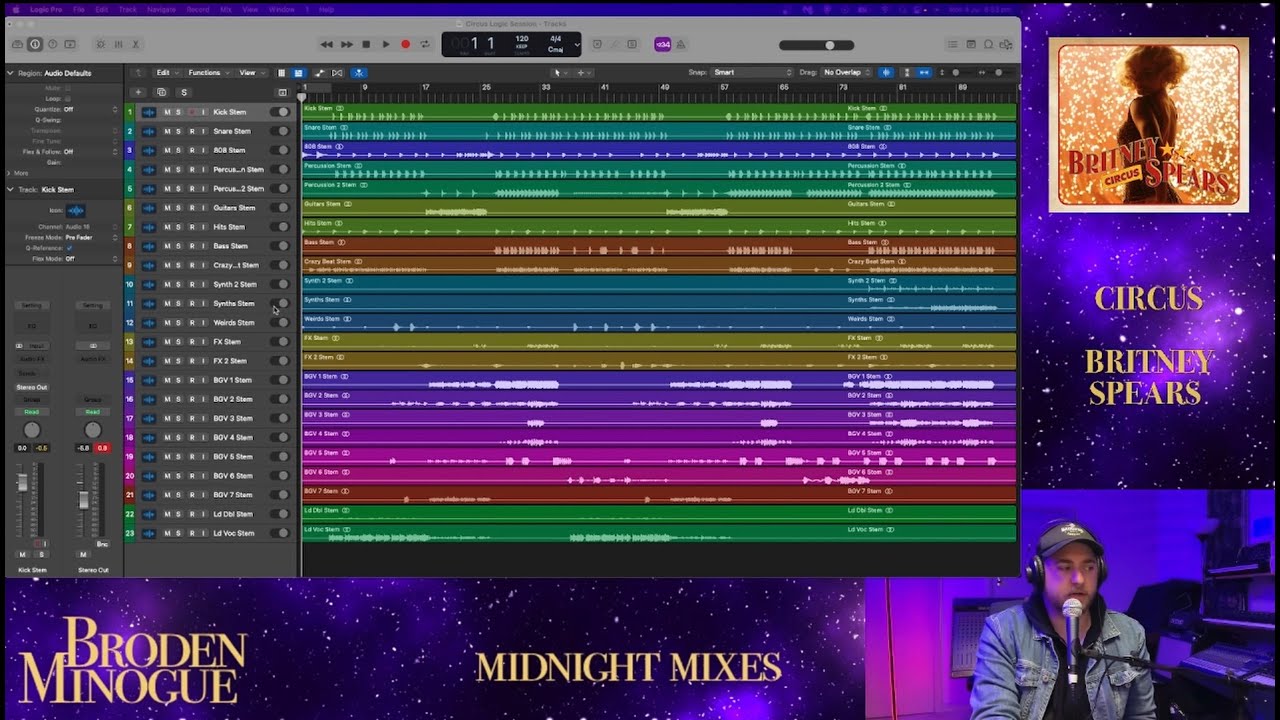Open the Window menu
Viewport: 1280px width, 720px height.
pos(282,9)
